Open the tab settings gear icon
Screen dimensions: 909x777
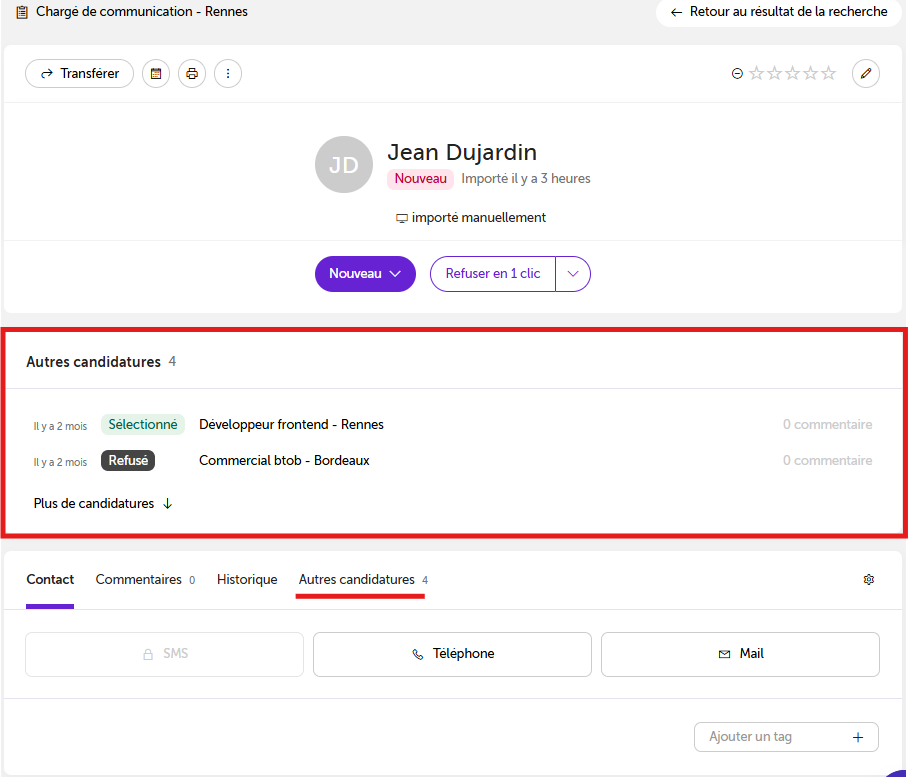868,579
